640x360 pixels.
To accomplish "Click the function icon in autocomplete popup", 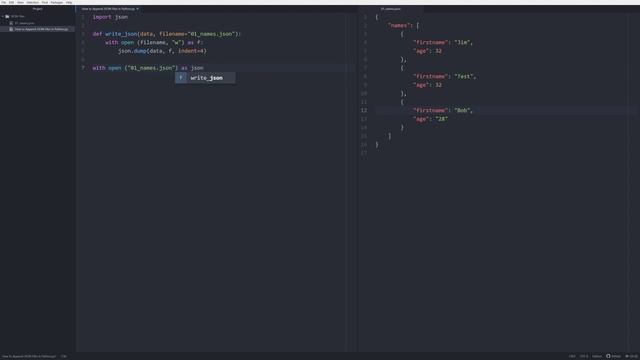I will 181,78.
